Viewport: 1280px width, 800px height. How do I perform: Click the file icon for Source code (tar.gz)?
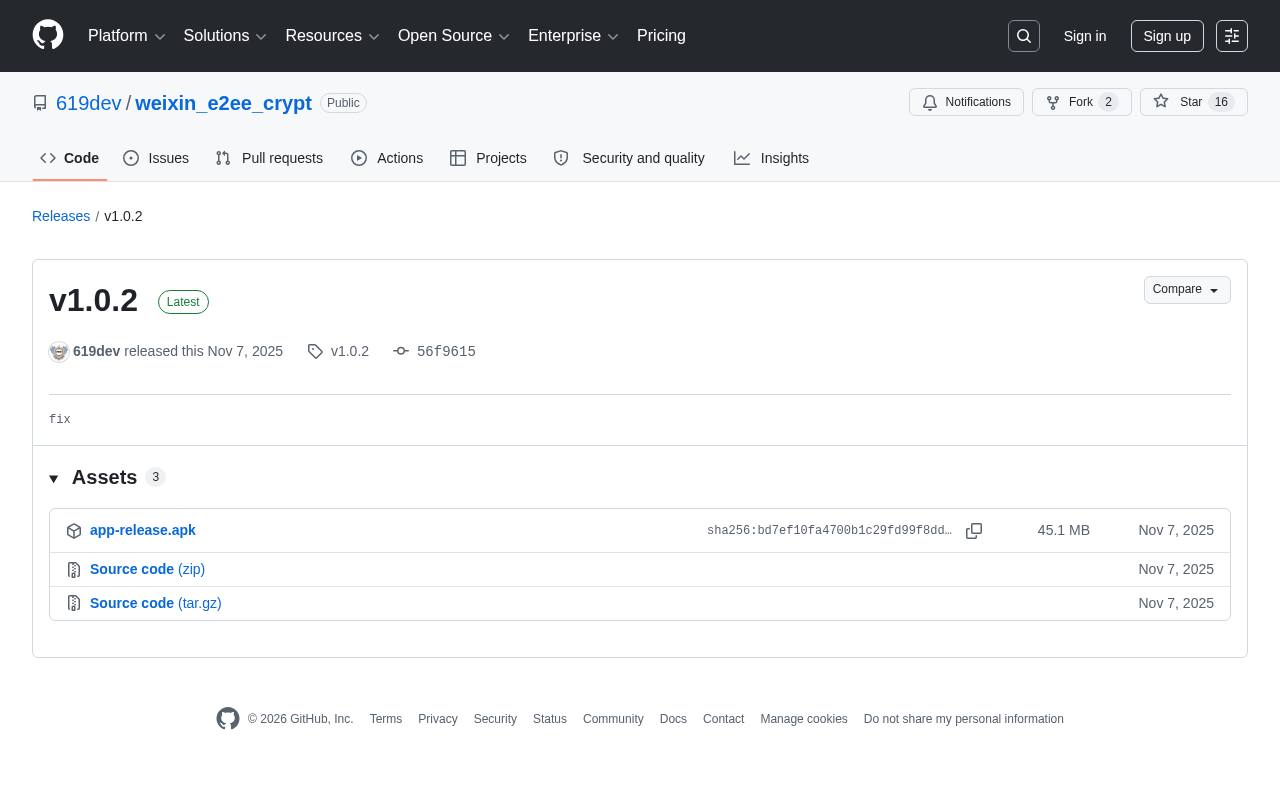coord(74,604)
